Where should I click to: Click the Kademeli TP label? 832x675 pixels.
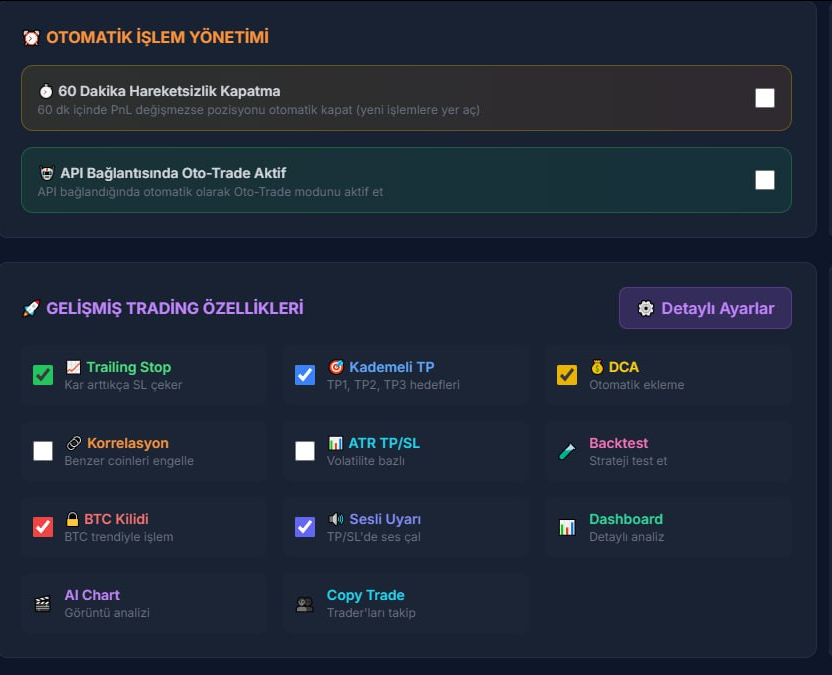click(392, 367)
